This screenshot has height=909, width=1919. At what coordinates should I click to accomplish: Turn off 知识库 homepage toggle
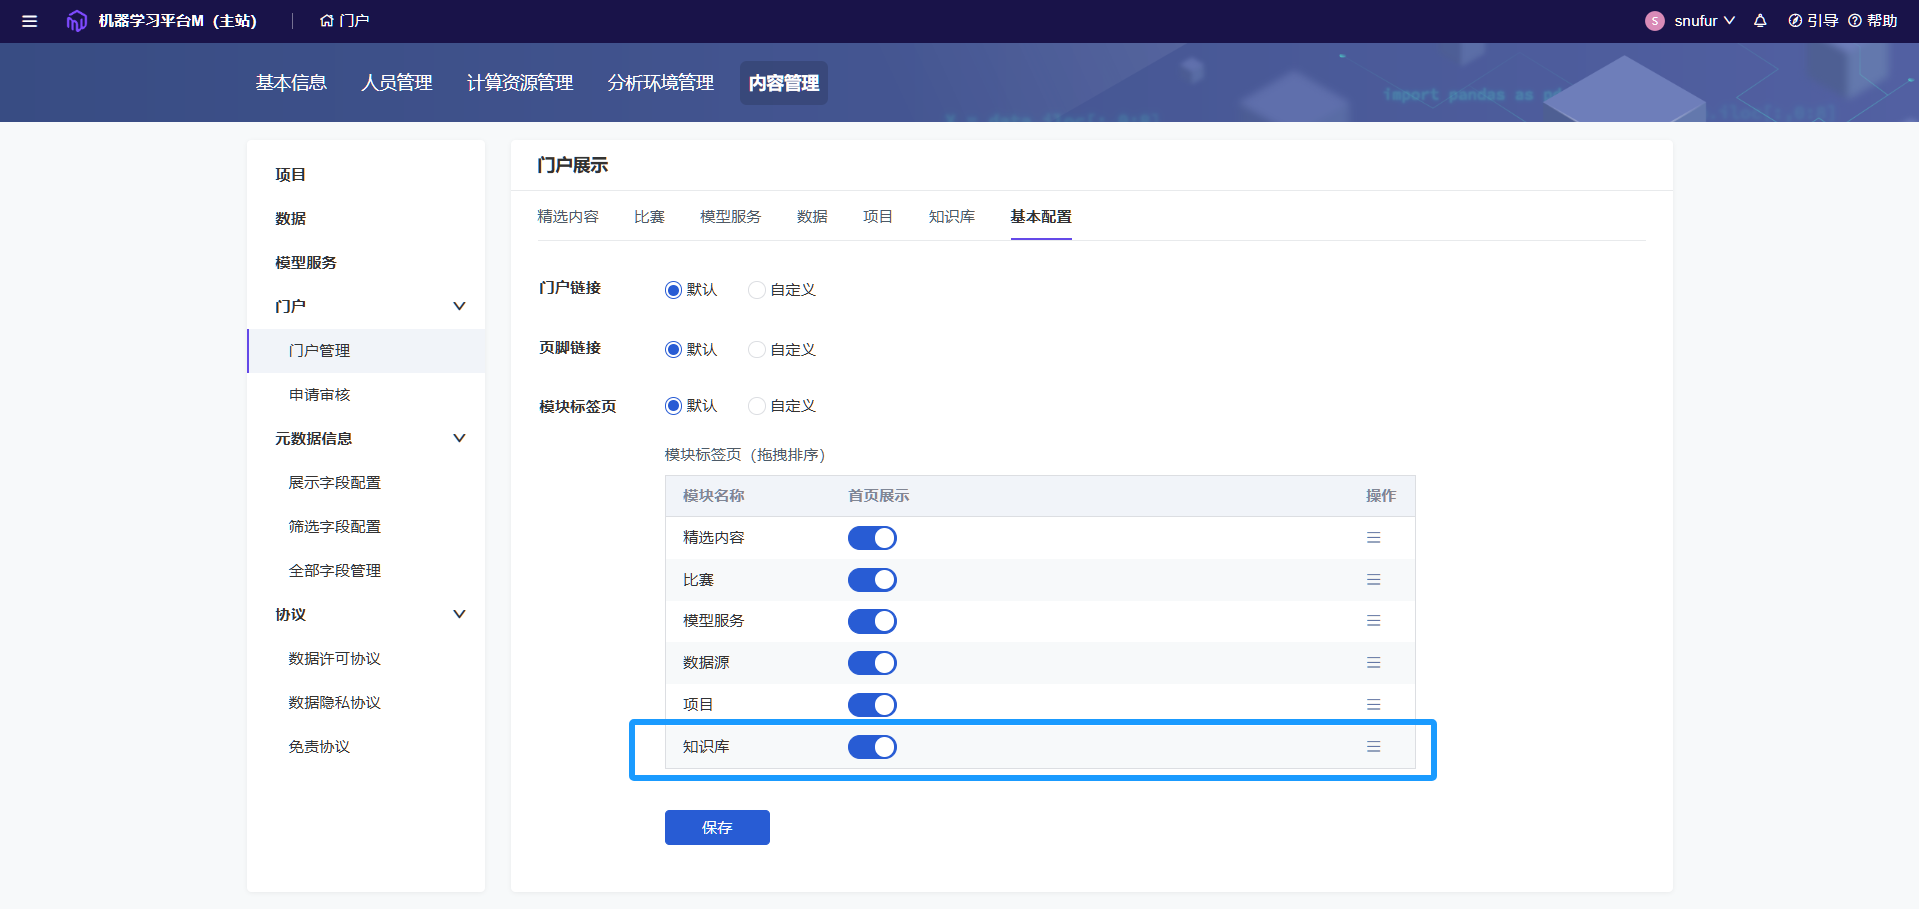click(872, 747)
